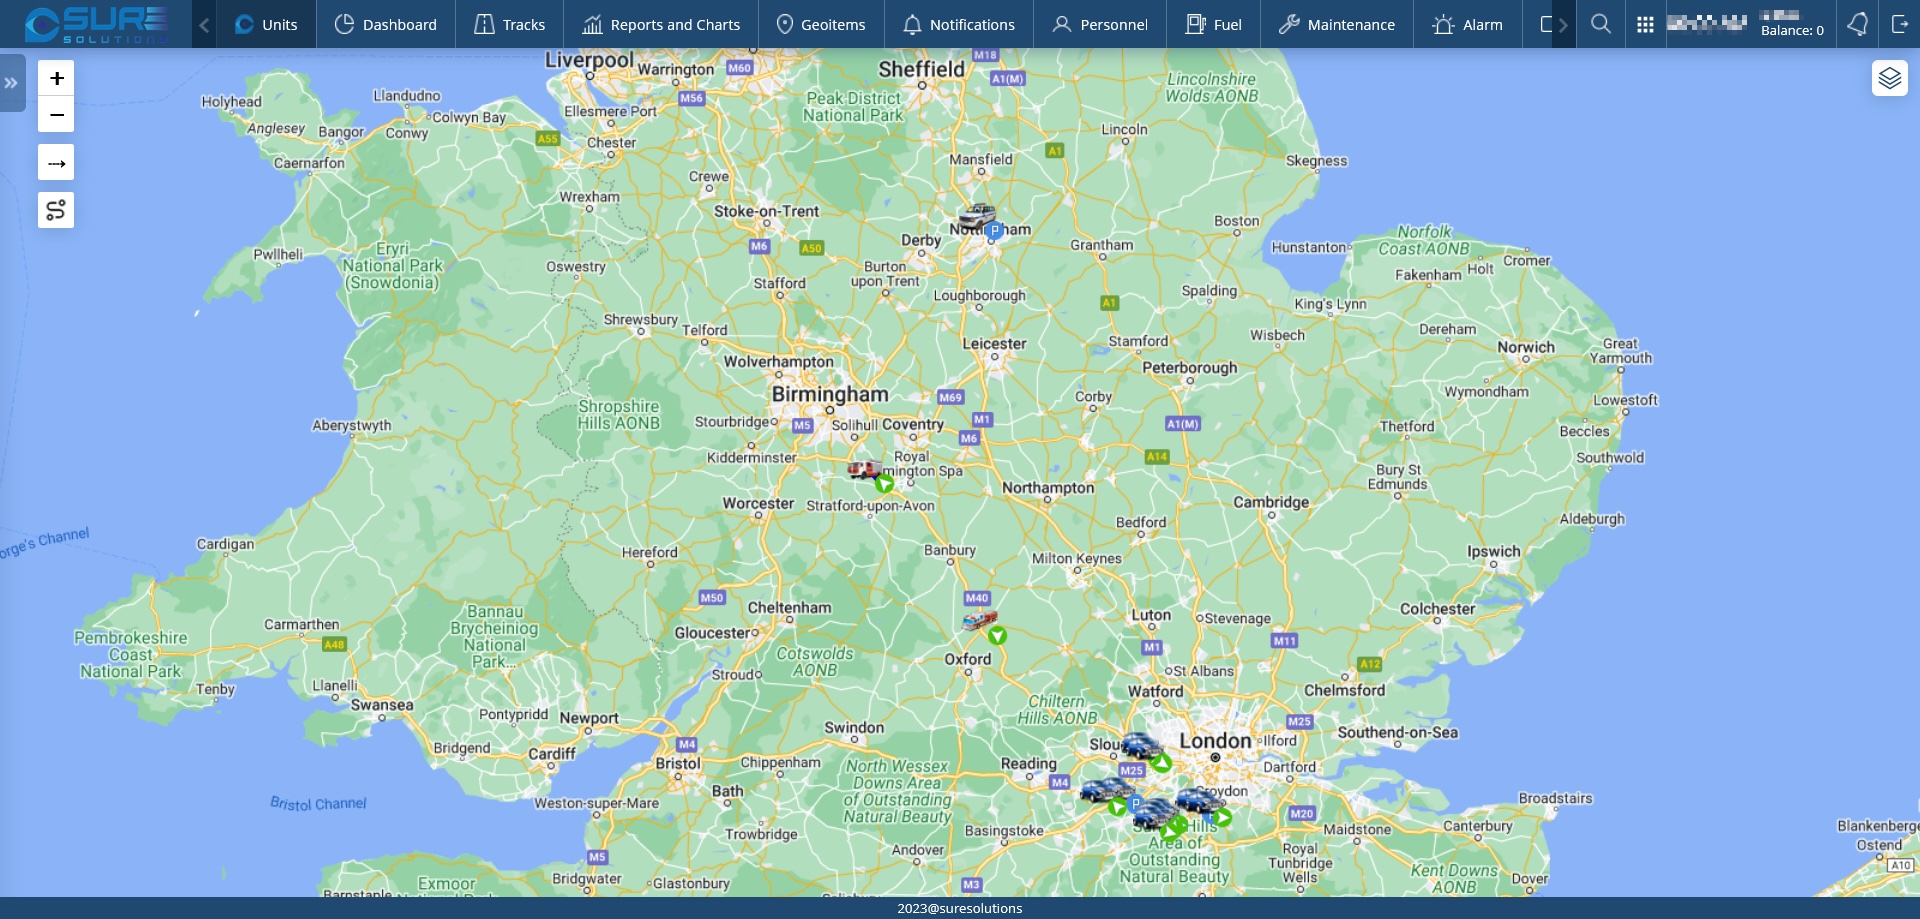This screenshot has width=1920, height=919.
Task: Click the Southend-on-Sea map label
Action: [x=1398, y=732]
